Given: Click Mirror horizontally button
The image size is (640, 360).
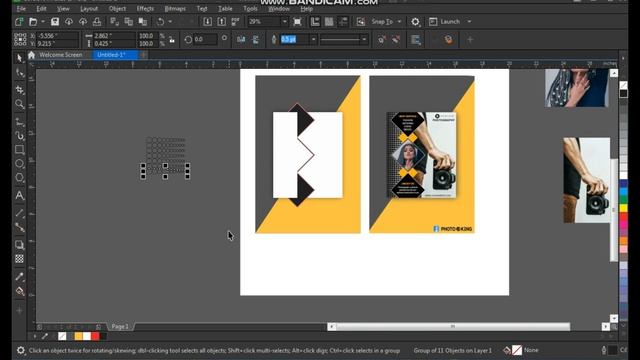Looking at the screenshot, I should pyautogui.click(x=241, y=40).
